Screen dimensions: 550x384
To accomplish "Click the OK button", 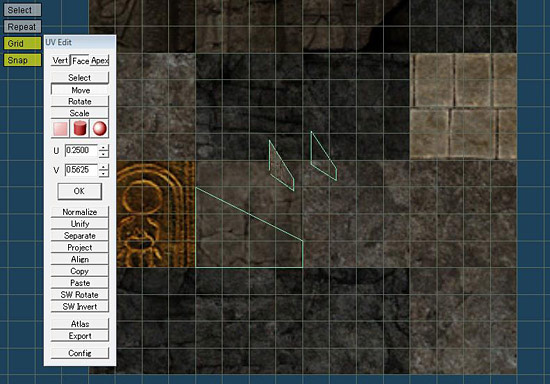I will pos(80,191).
